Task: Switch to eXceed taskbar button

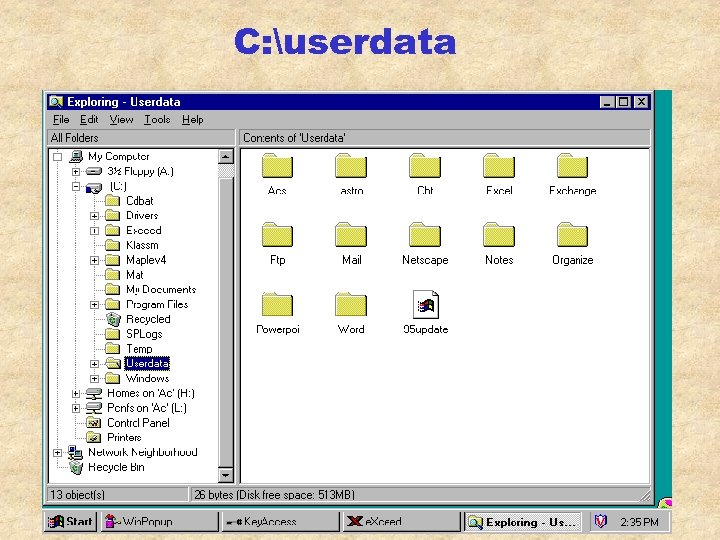Action: point(401,522)
